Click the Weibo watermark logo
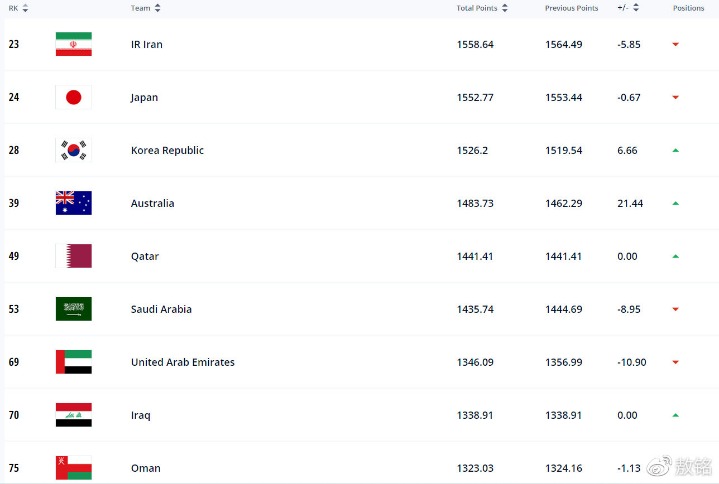The height and width of the screenshot is (484, 719). (659, 466)
